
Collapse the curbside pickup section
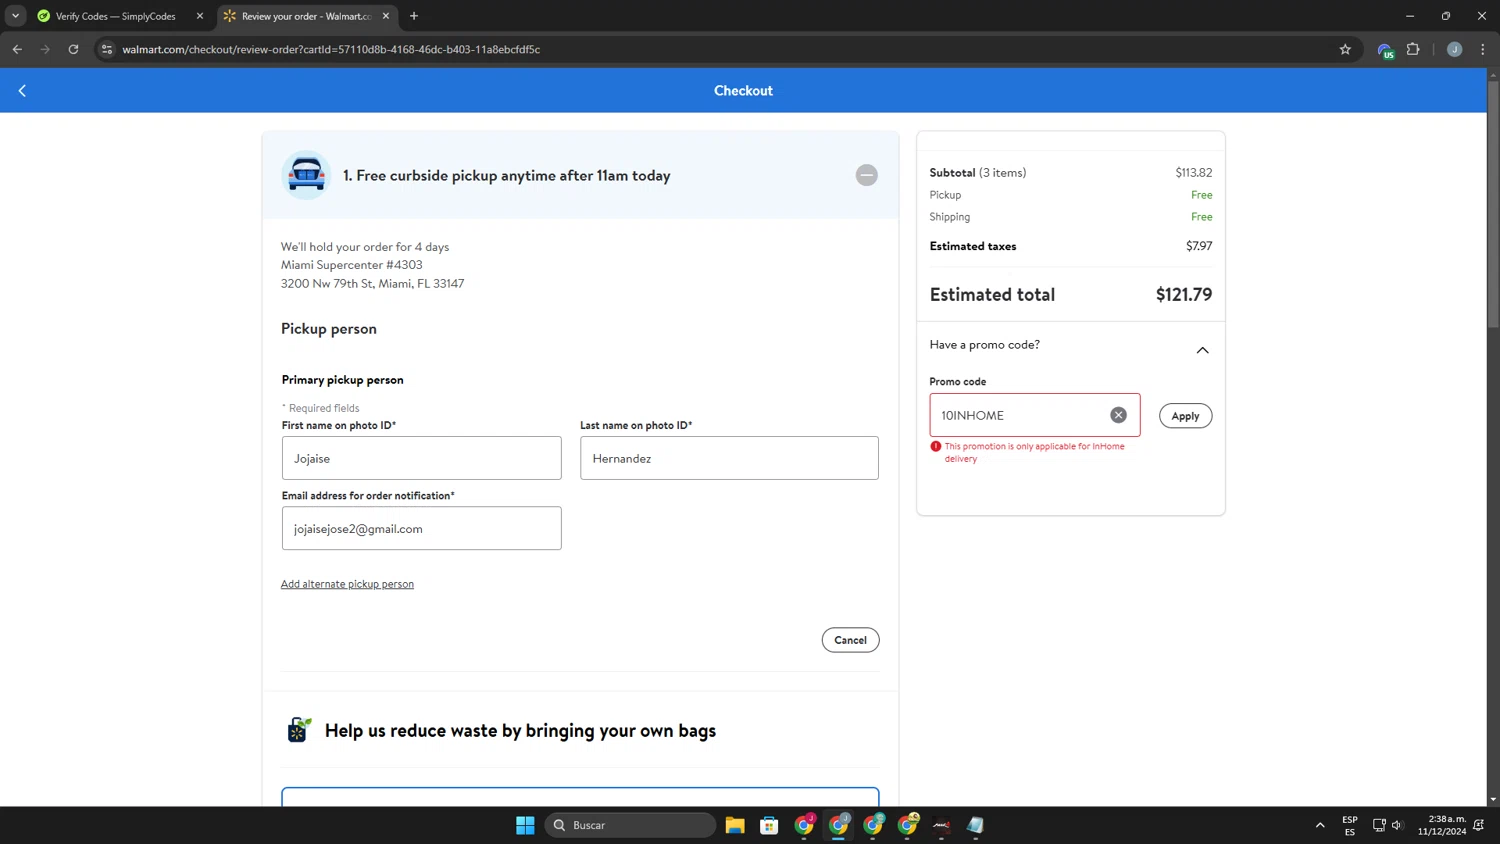click(x=866, y=175)
